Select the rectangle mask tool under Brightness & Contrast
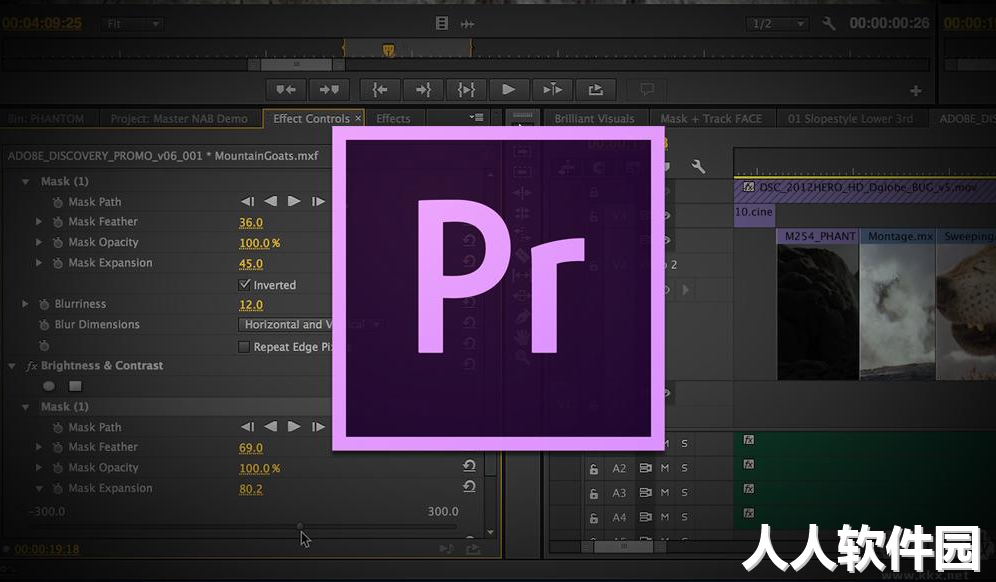This screenshot has height=582, width=996. pos(75,386)
